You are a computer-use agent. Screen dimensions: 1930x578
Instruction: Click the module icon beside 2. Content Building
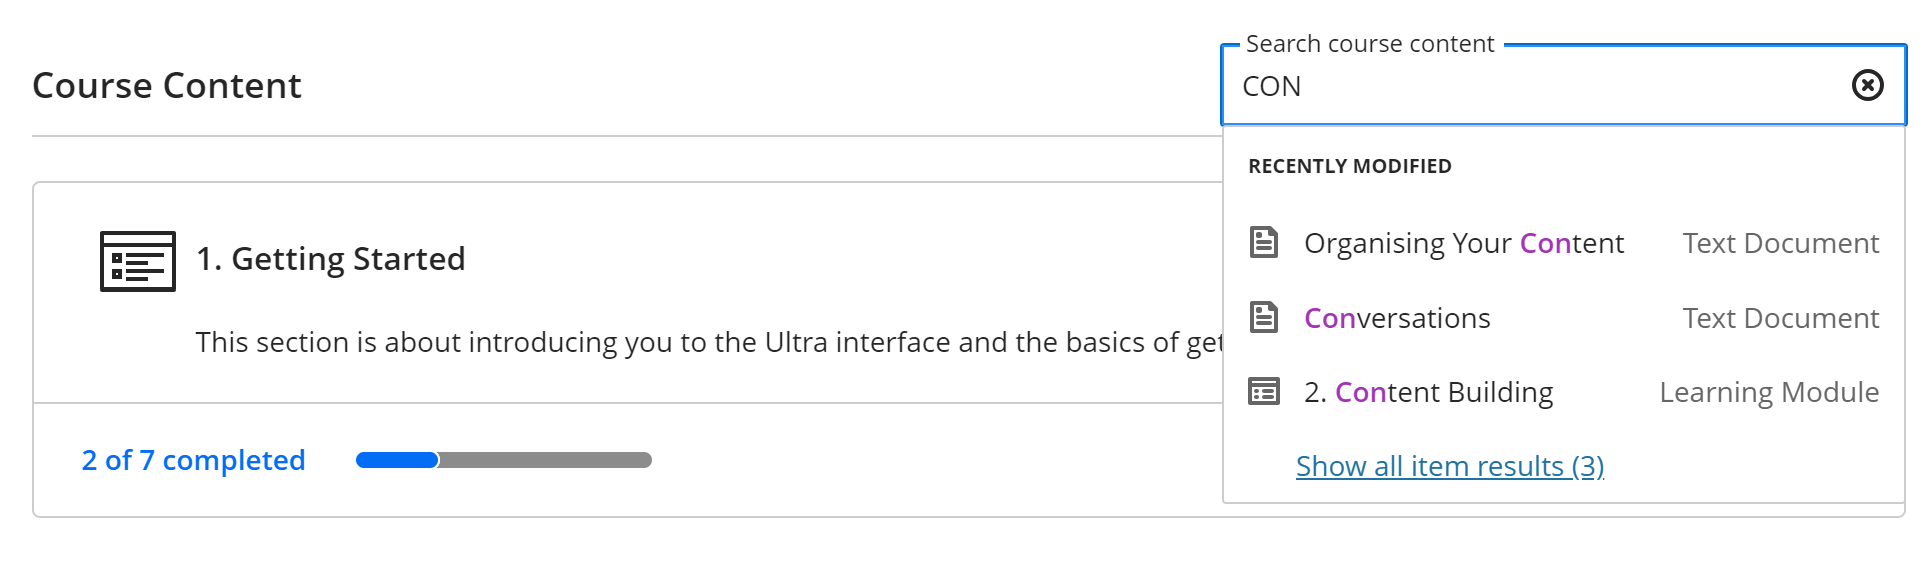(x=1264, y=392)
